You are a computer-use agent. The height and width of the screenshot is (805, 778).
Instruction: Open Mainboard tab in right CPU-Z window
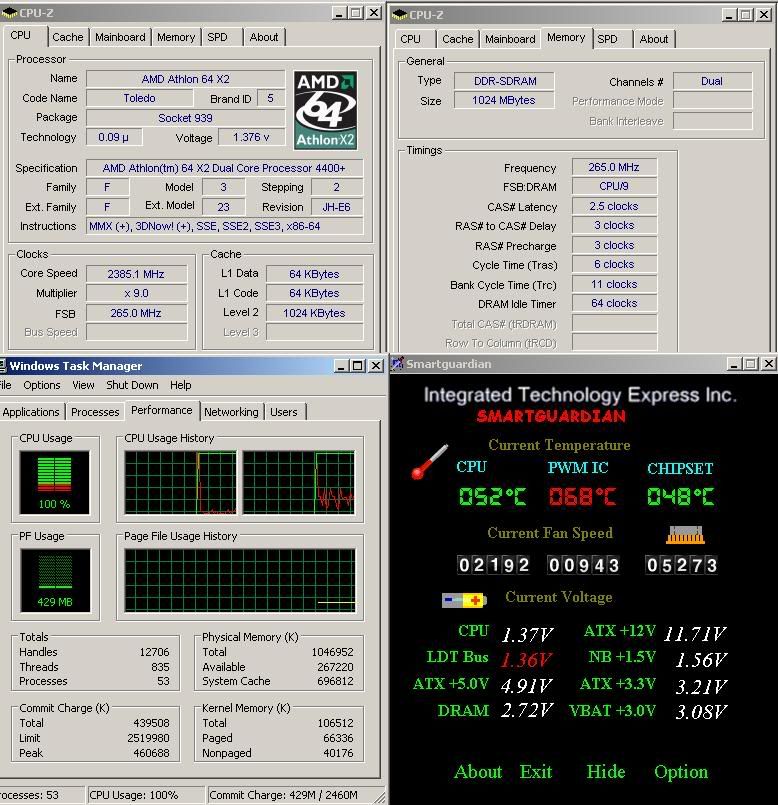510,40
